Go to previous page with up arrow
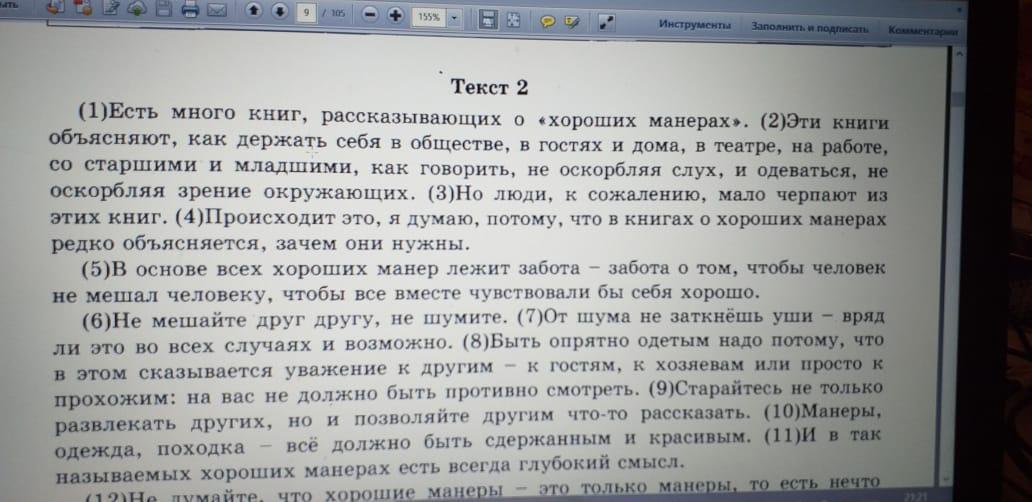Viewport: 1032px width, 502px height. click(254, 11)
